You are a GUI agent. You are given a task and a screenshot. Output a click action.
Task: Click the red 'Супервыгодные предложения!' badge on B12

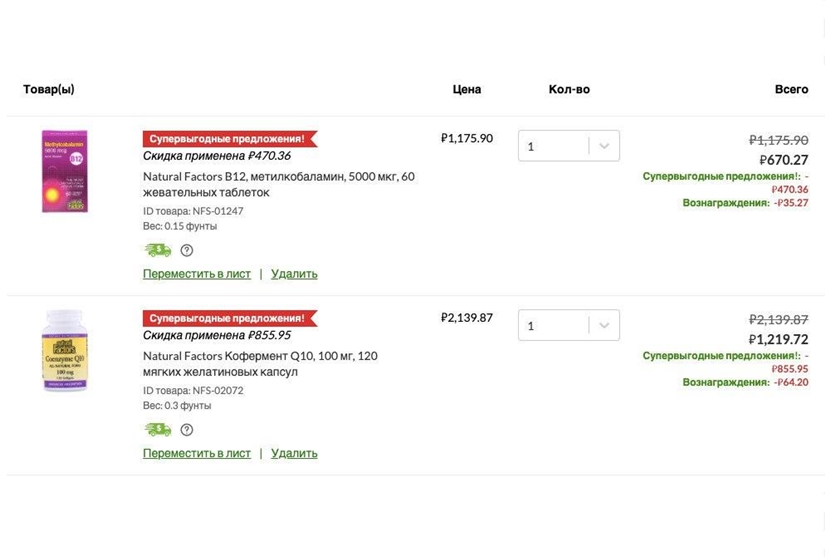coord(229,138)
